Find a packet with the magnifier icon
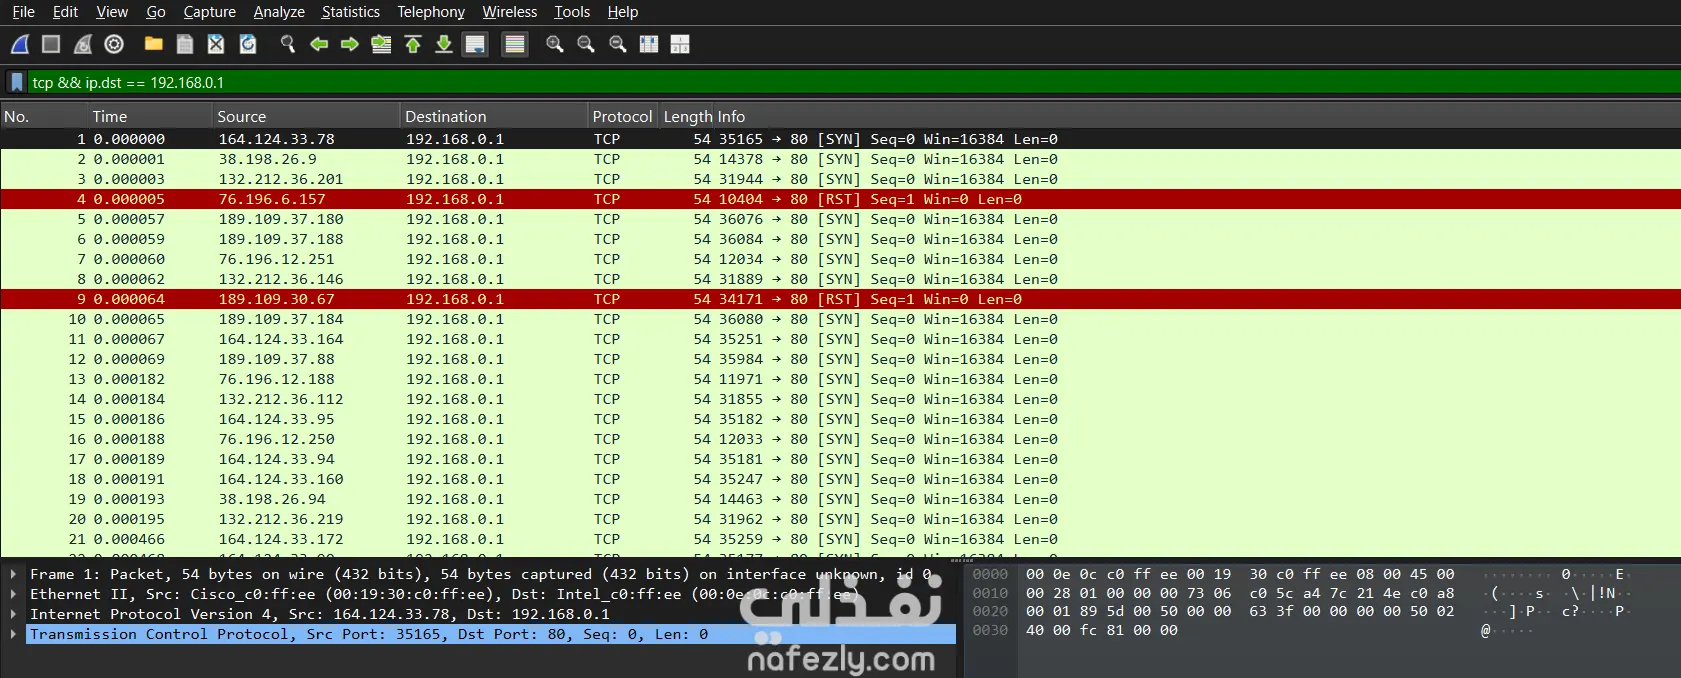This screenshot has height=678, width=1681. 287,44
